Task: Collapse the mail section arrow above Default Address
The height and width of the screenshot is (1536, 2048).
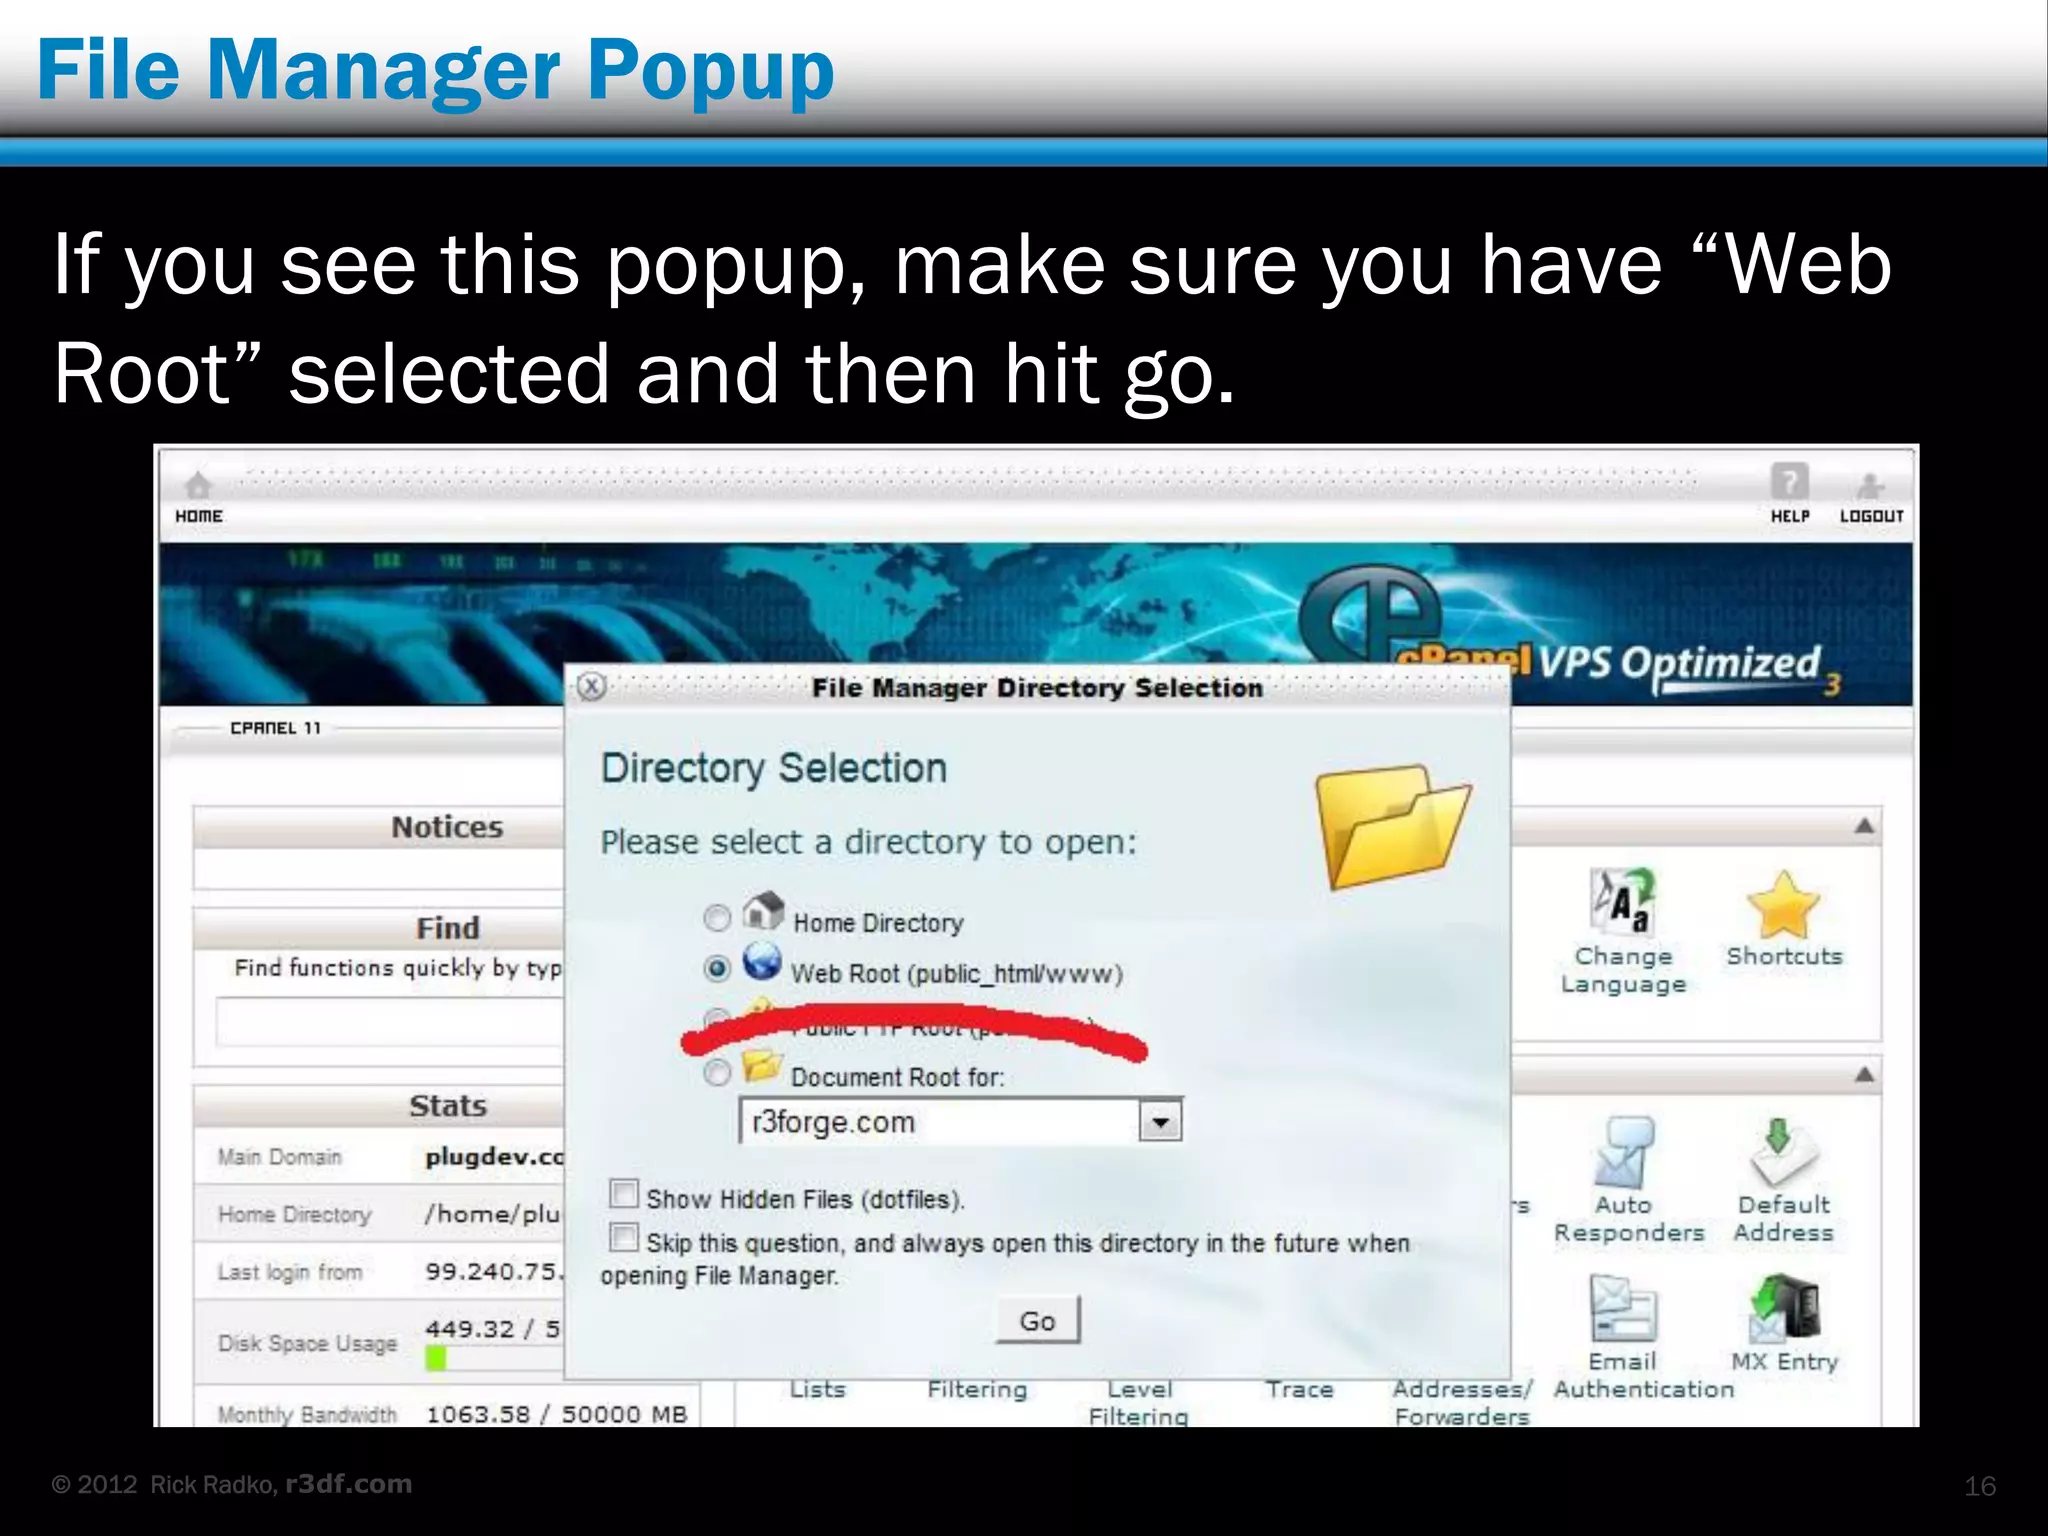Action: point(1864,1075)
